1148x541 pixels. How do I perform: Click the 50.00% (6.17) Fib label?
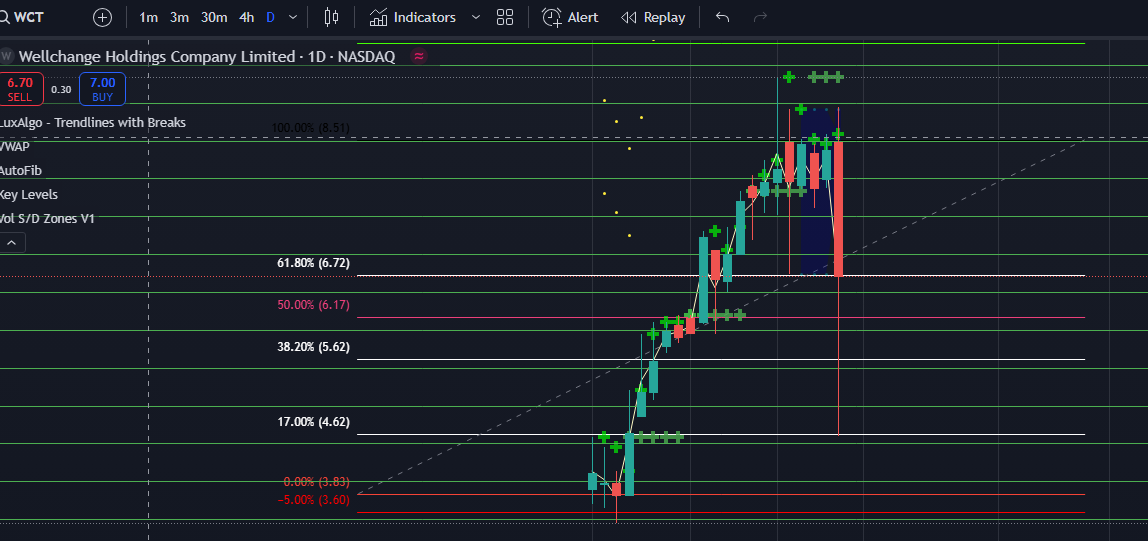click(313, 305)
